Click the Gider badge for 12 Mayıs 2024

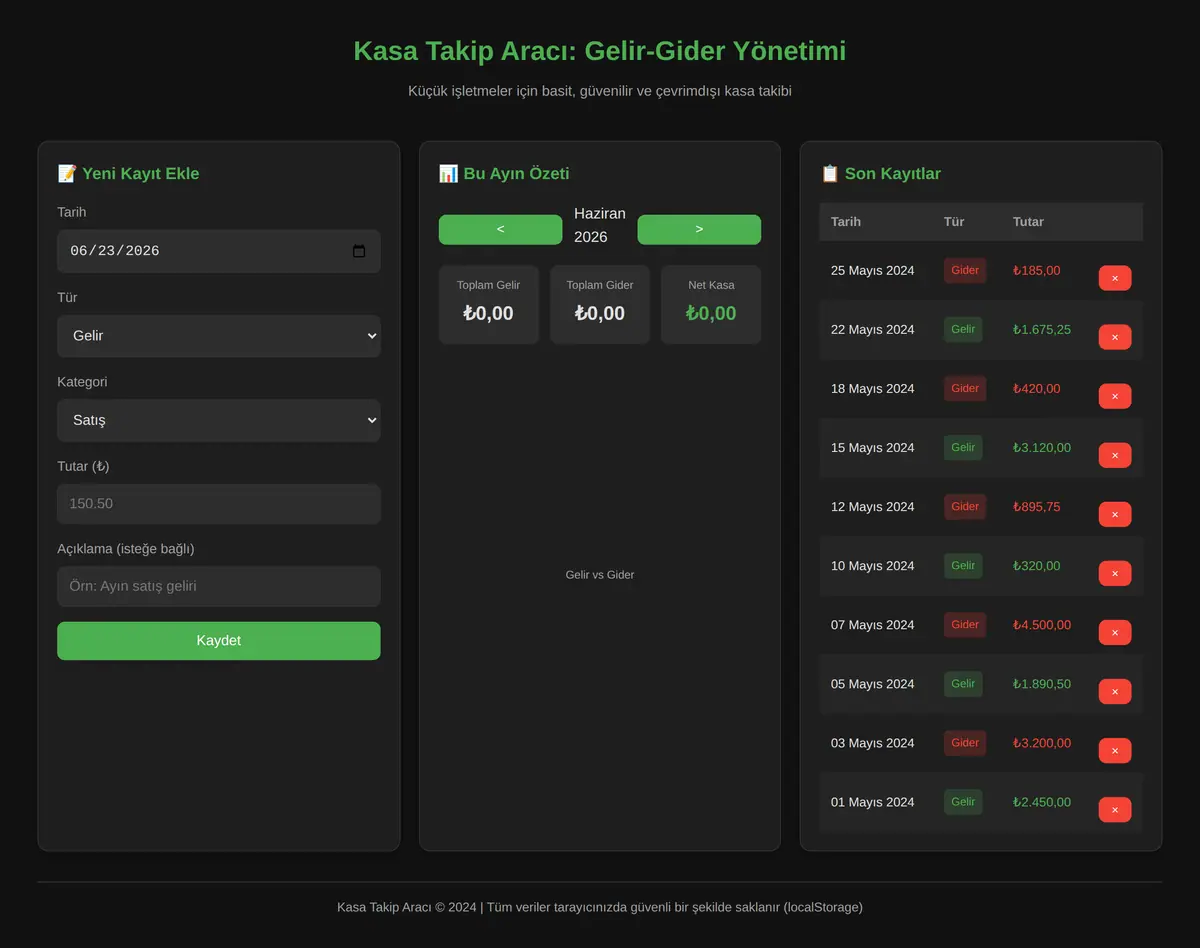click(965, 506)
